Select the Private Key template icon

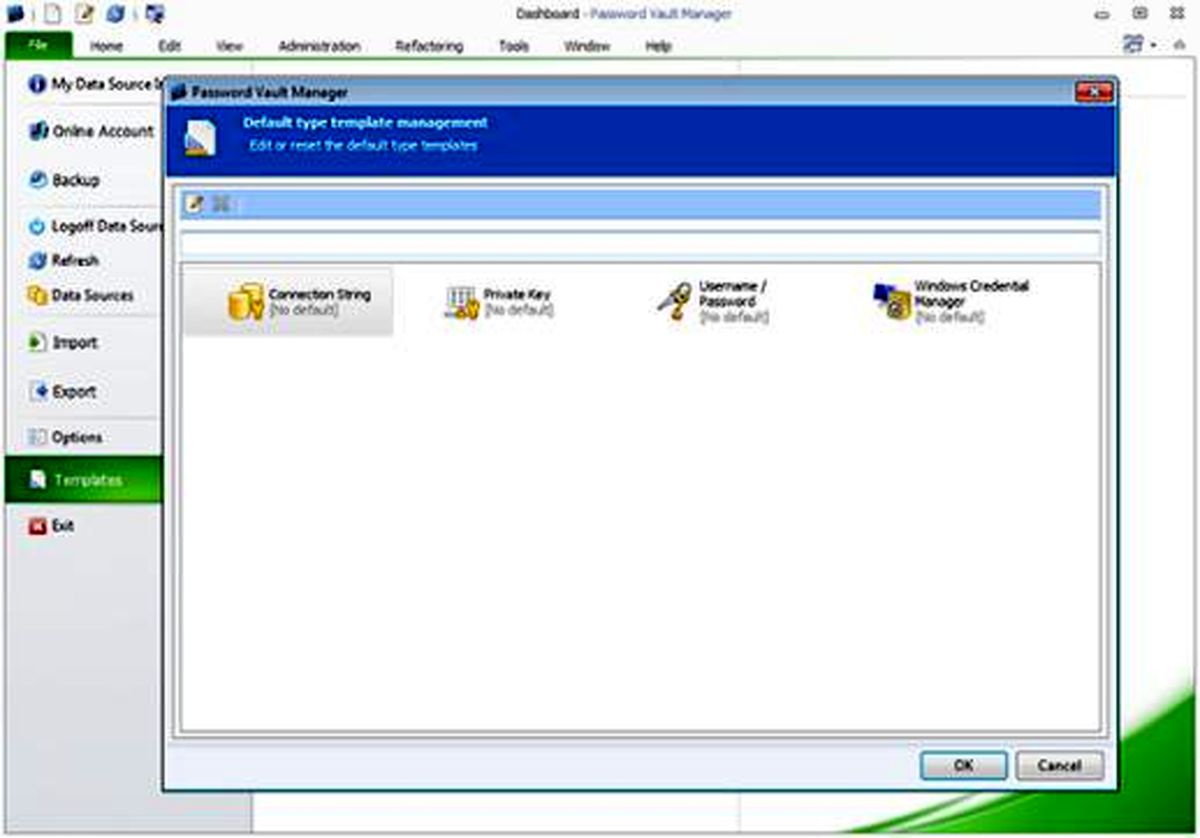pos(462,302)
